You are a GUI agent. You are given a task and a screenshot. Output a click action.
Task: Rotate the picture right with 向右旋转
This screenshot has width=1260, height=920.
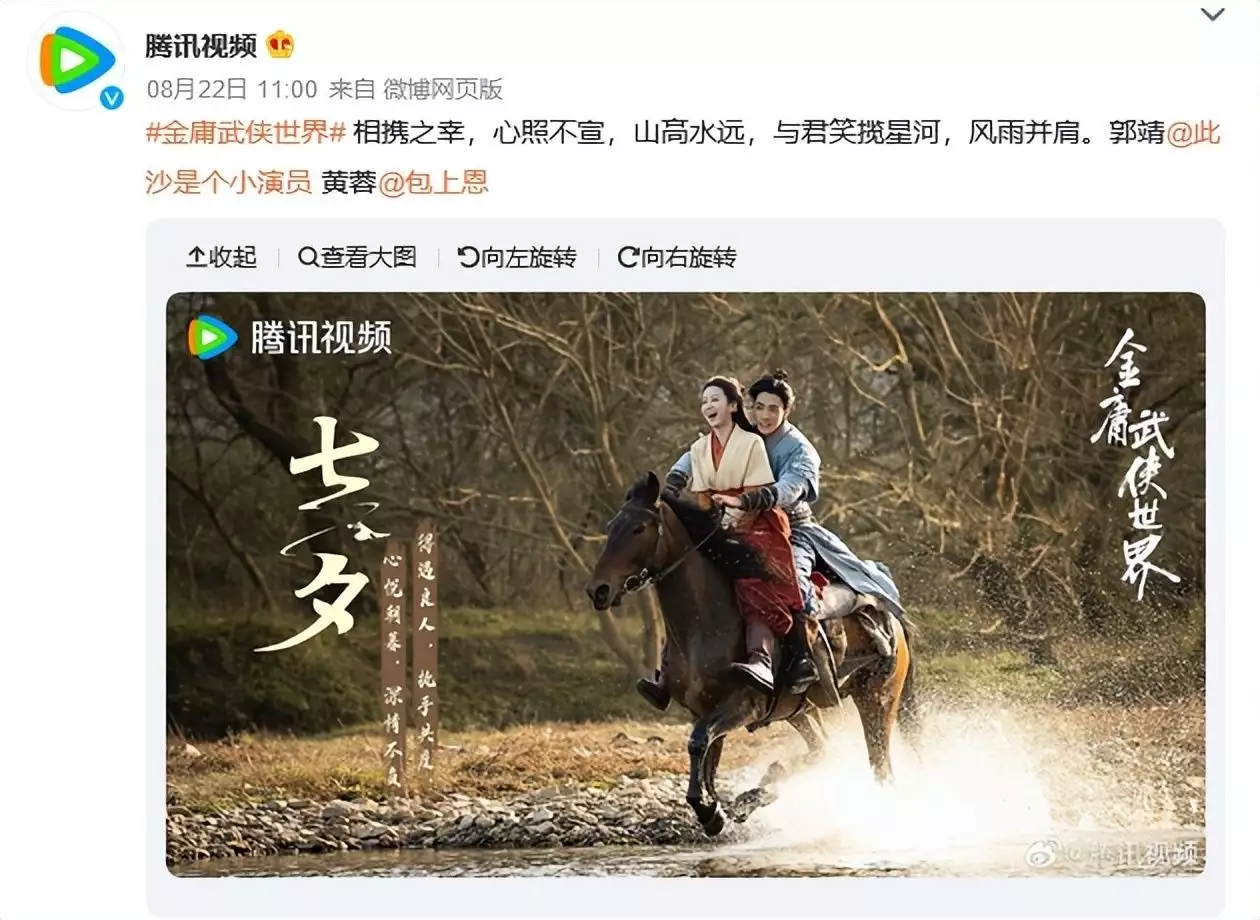677,257
